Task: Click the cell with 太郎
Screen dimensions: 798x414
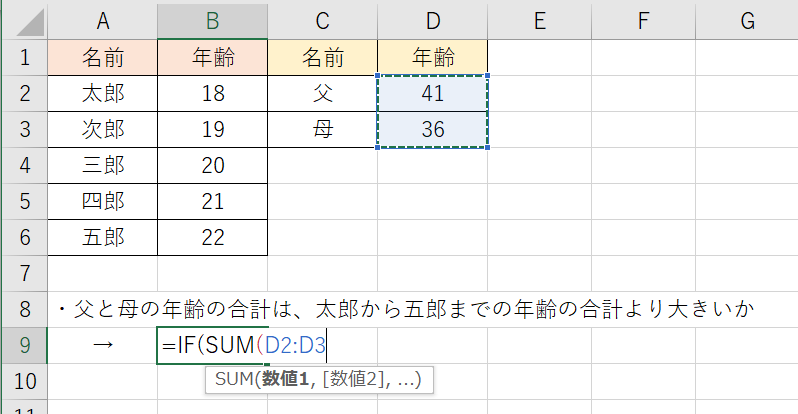Action: 103,94
